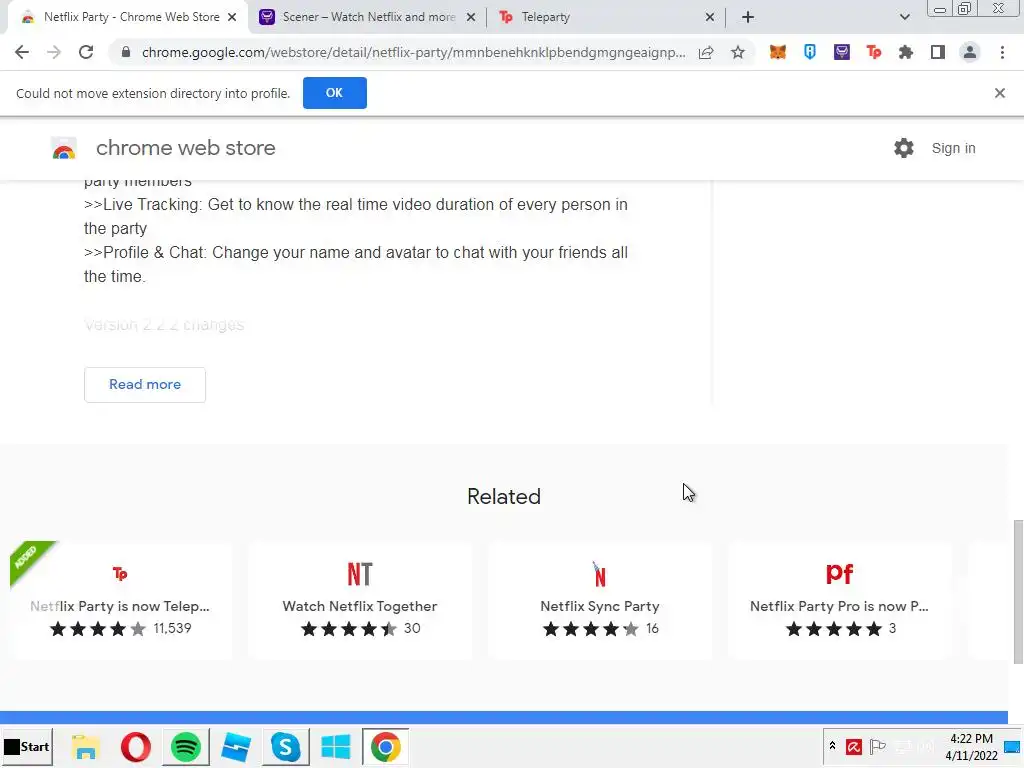This screenshot has width=1024, height=768.
Task: Open Netflix Sync Party related extension
Action: click(600, 601)
